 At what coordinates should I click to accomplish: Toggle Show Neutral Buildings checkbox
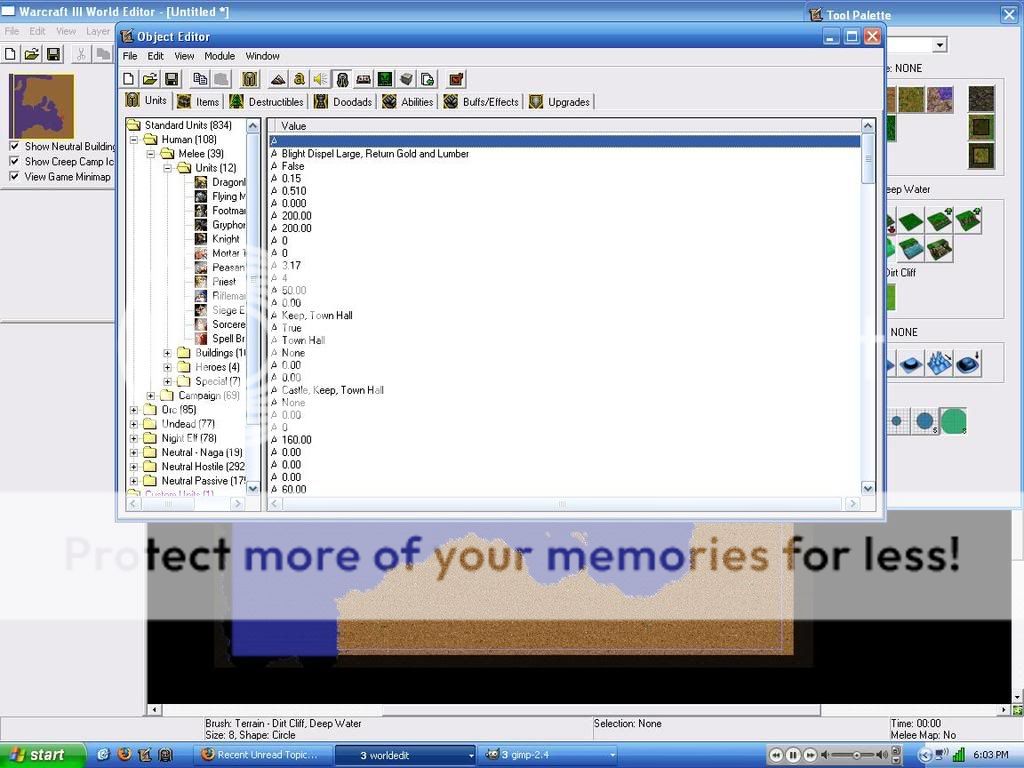14,146
